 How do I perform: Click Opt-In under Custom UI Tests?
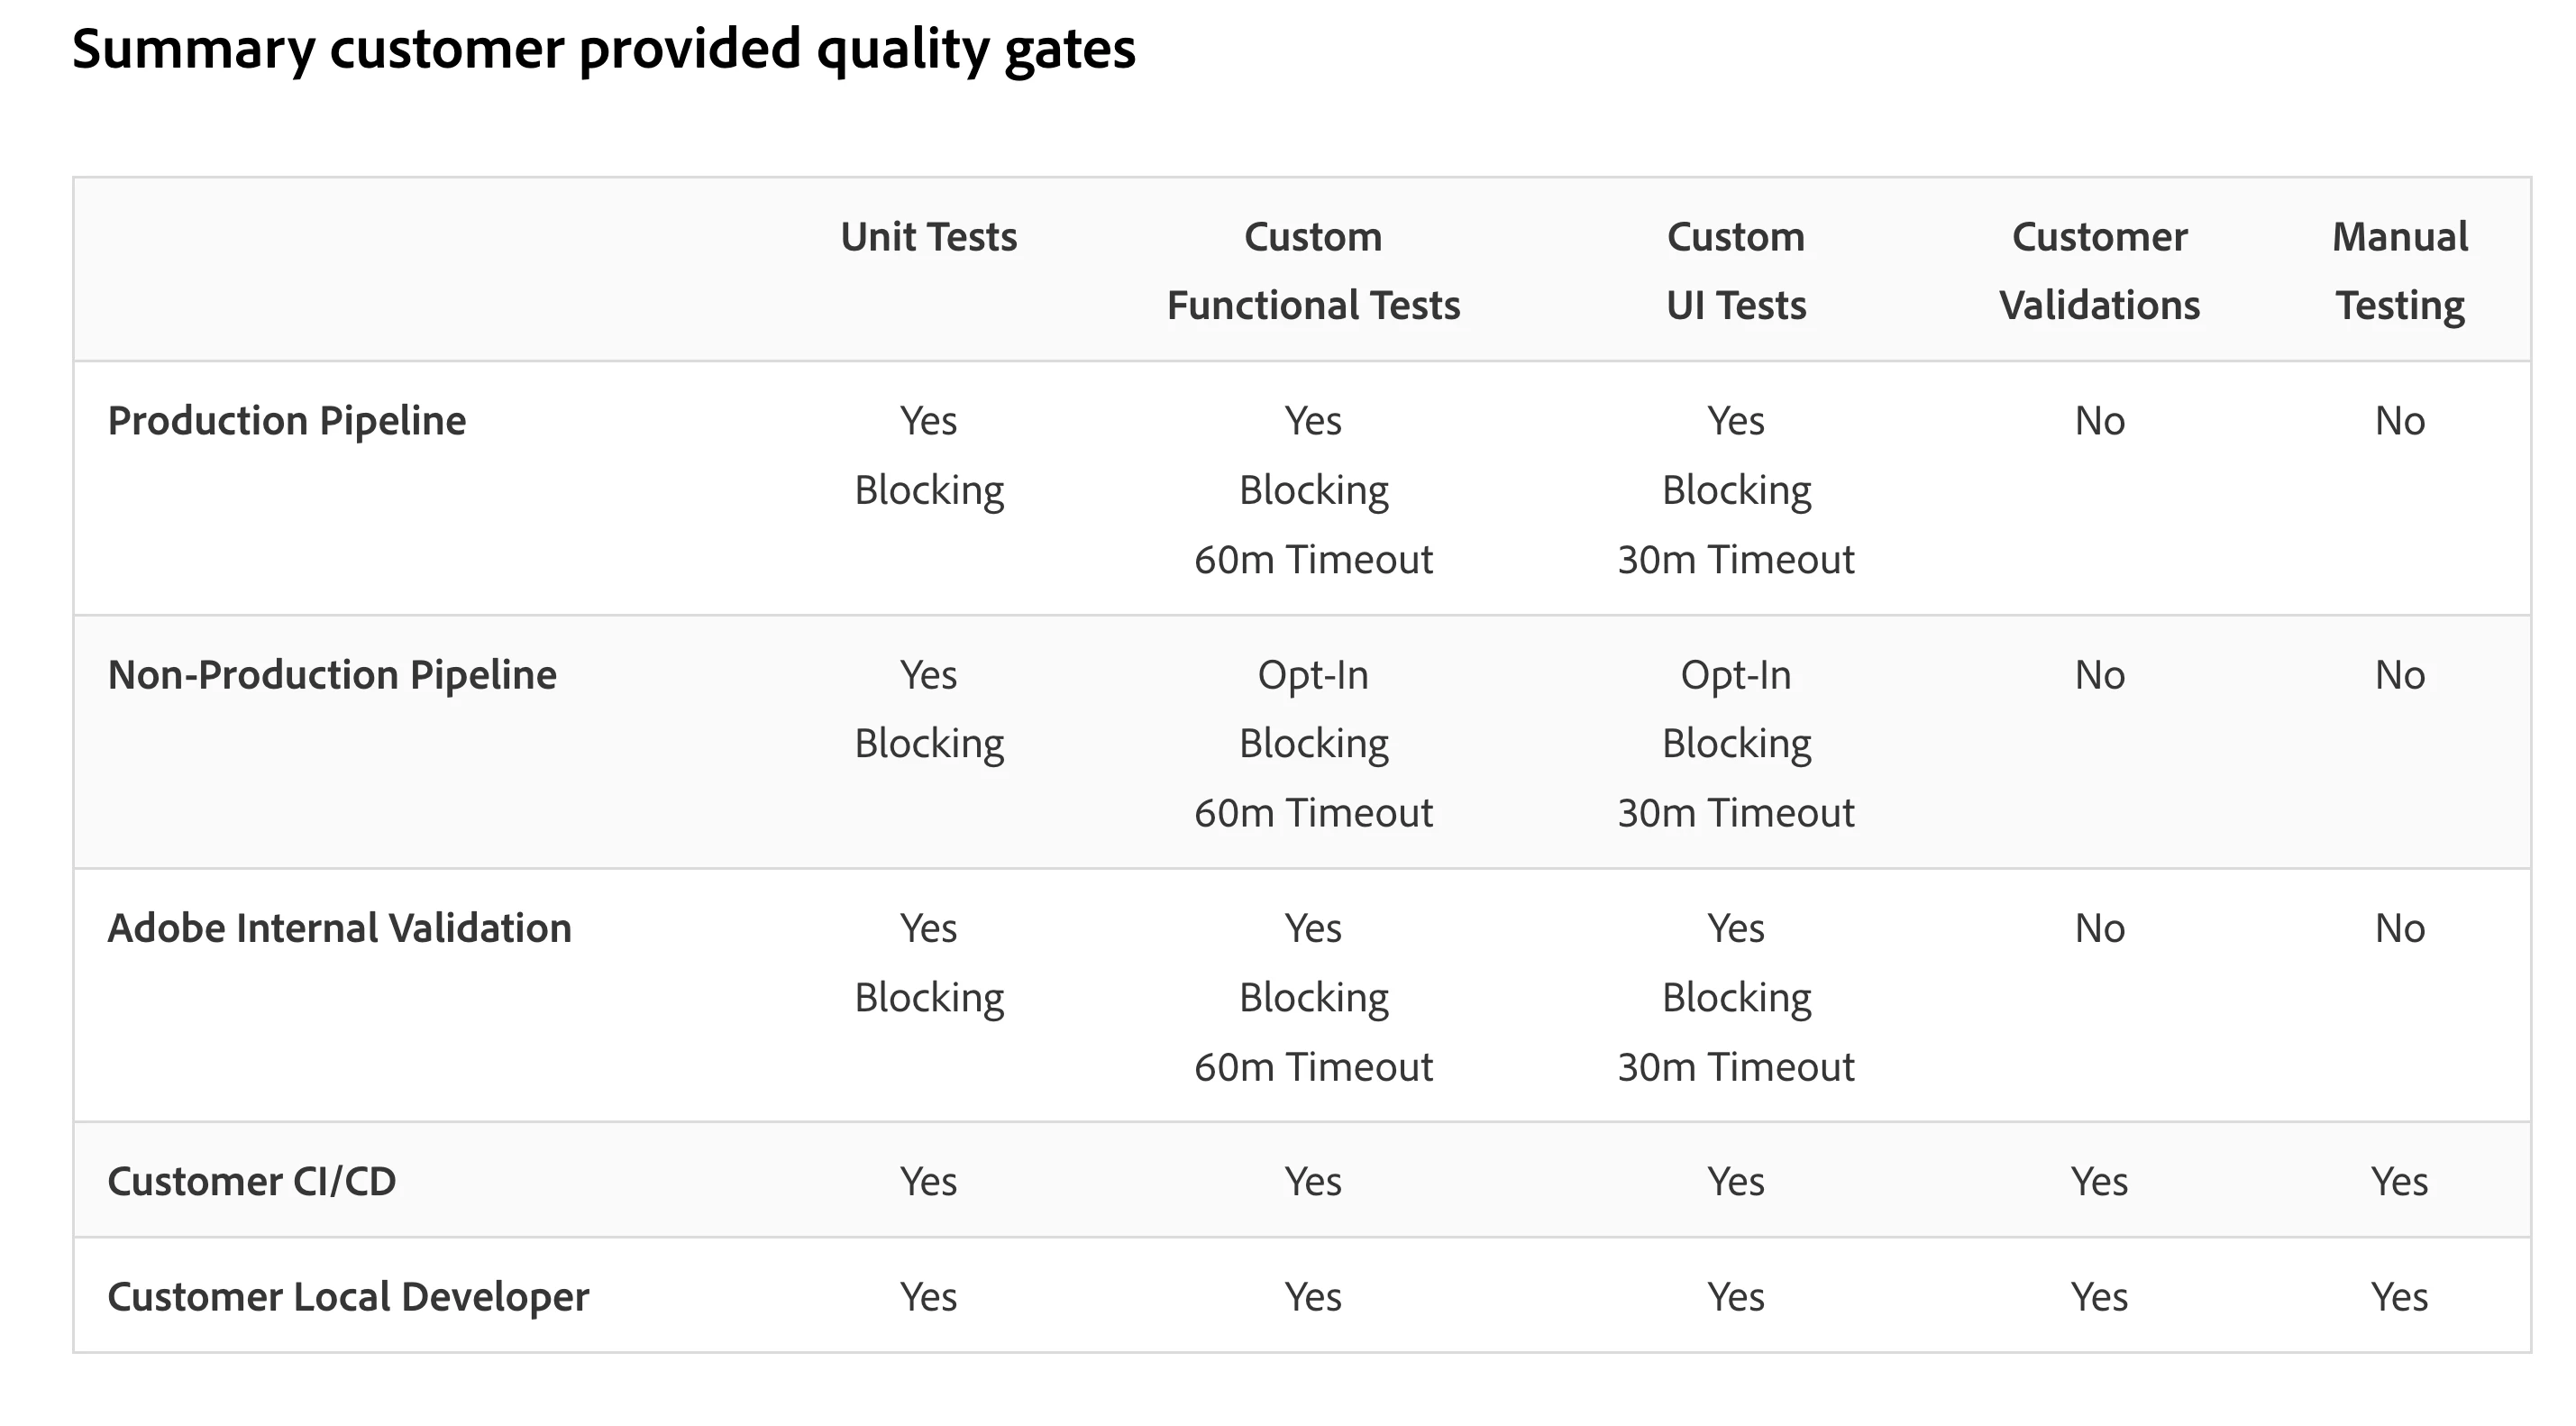[x=1736, y=675]
